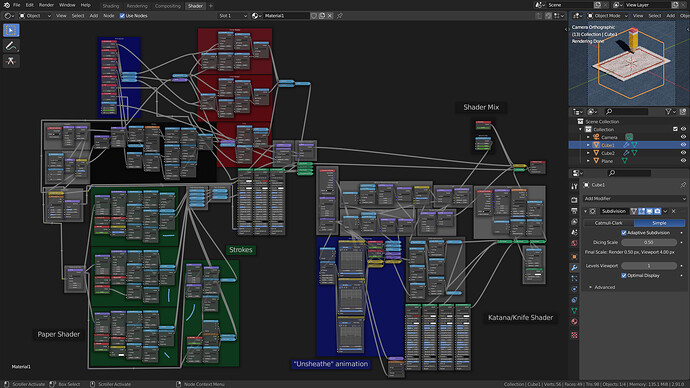Browse materials with the material sphere icon
The width and height of the screenshot is (690, 388).
(x=256, y=16)
